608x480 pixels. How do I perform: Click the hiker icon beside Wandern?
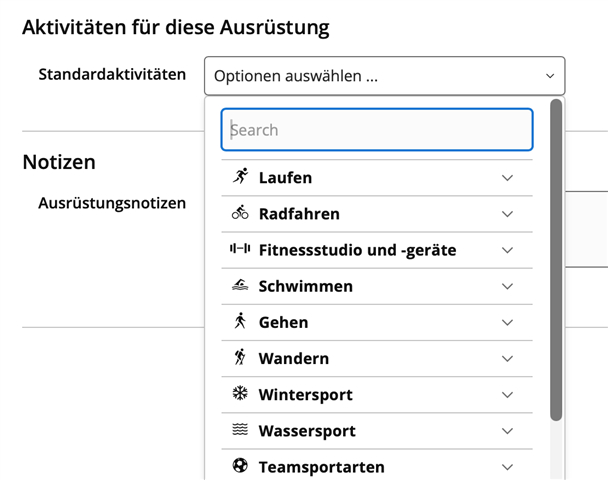pyautogui.click(x=240, y=358)
